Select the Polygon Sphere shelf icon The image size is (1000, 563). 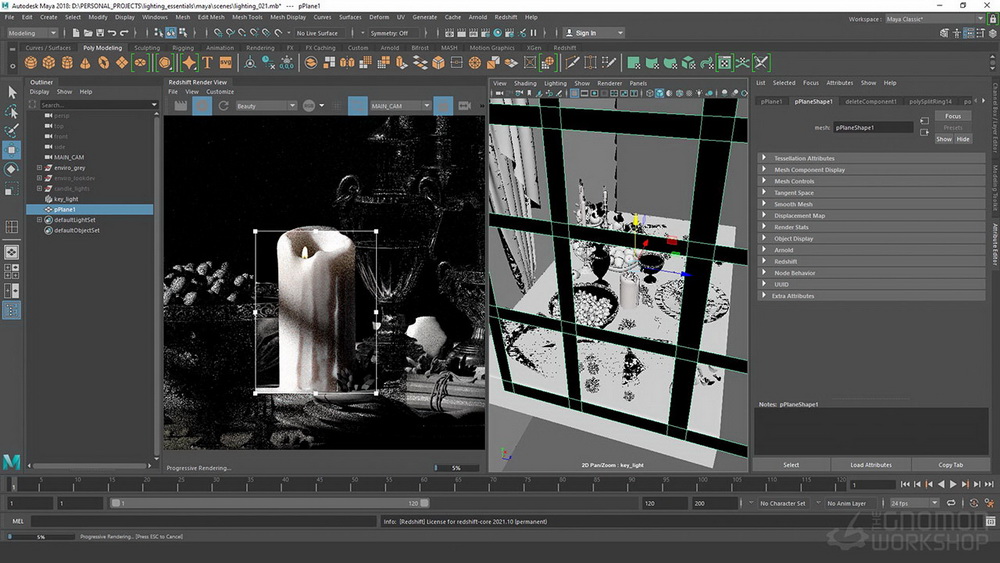(x=31, y=62)
